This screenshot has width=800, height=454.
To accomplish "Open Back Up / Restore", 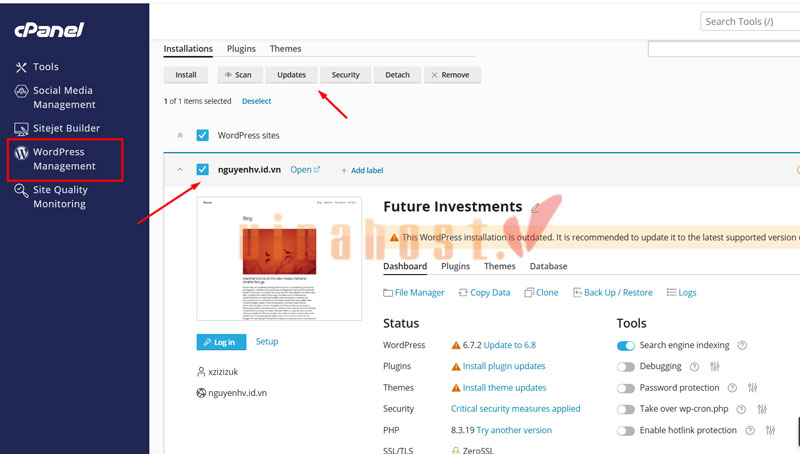I will 612,292.
